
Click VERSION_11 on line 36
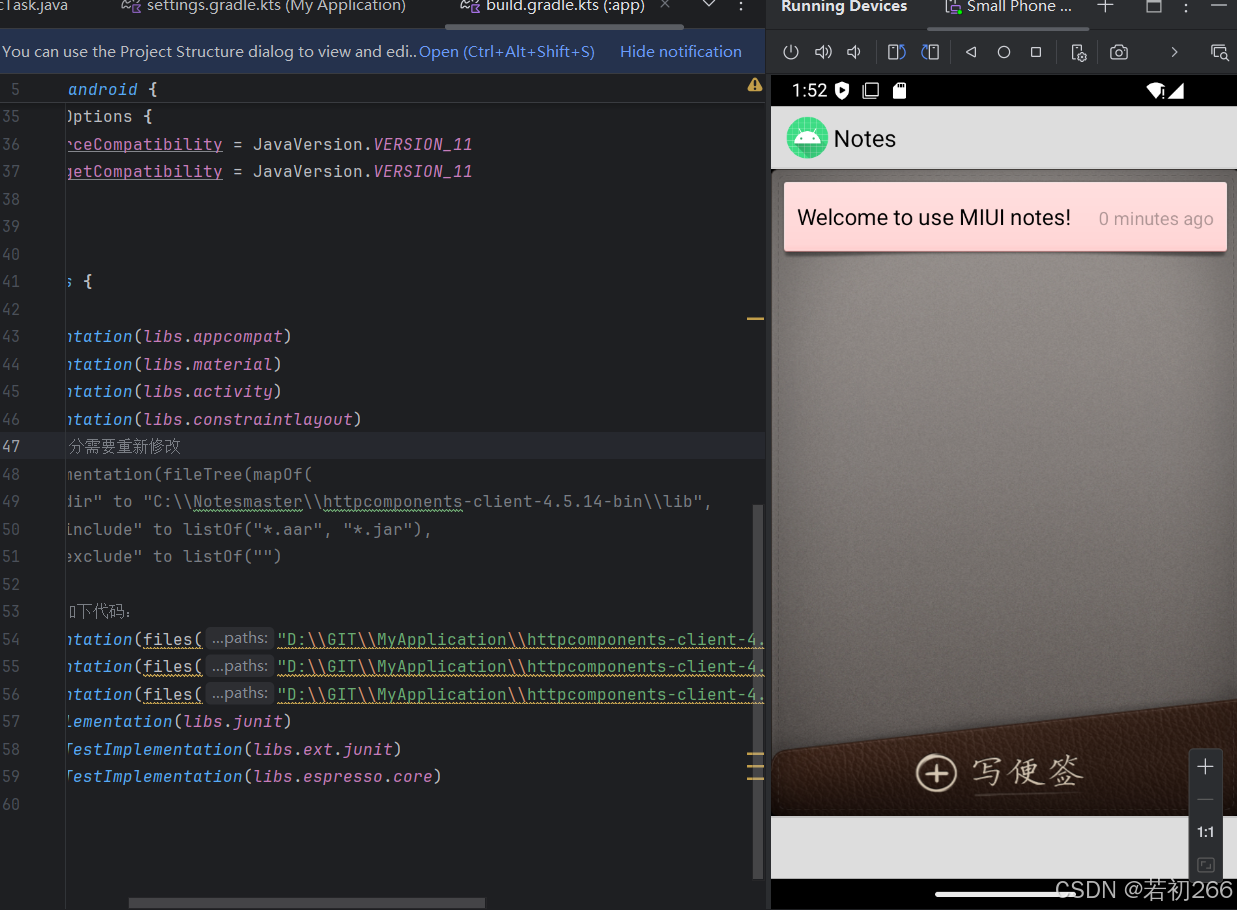coord(422,144)
